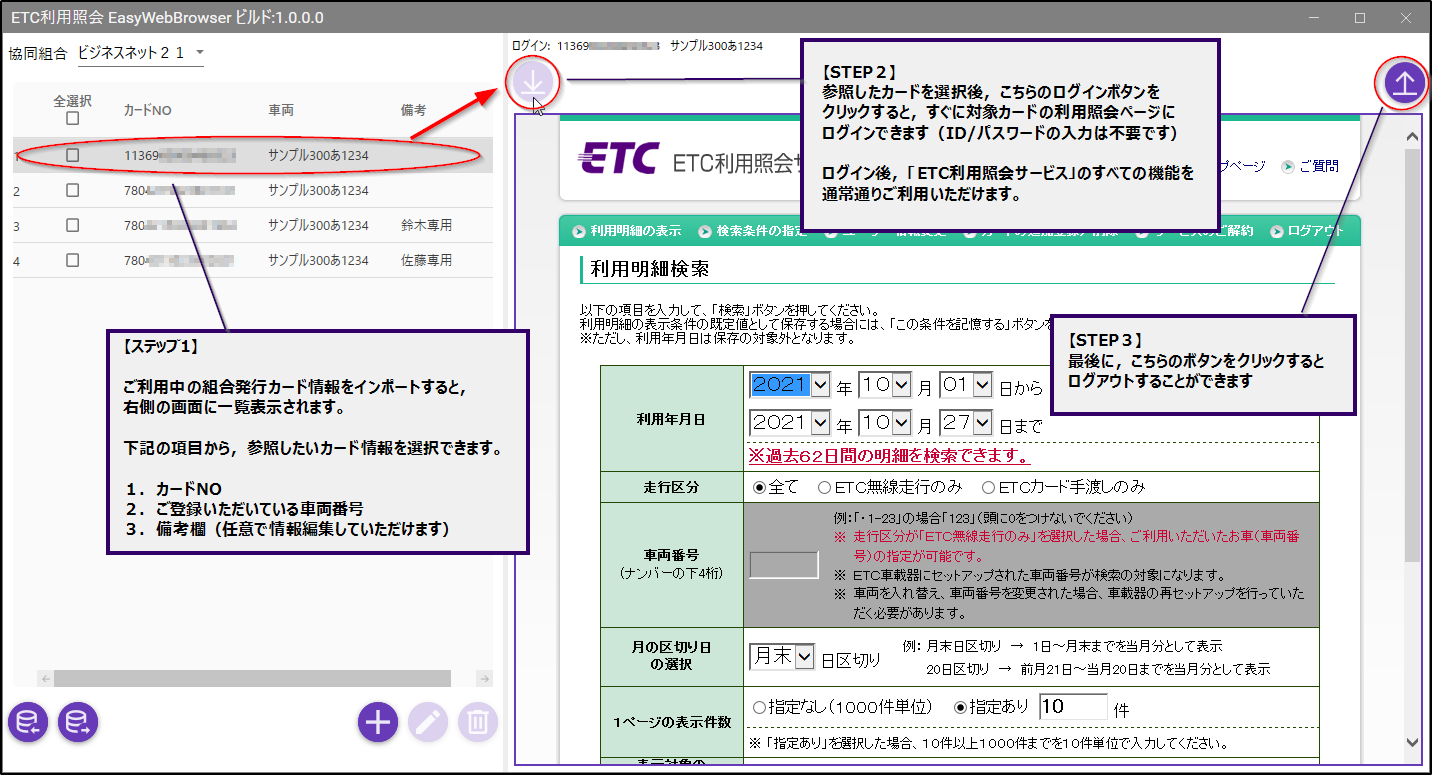This screenshot has height=775, width=1432.
Task: Click the card number starting with 11369
Action: pyautogui.click(x=180, y=155)
